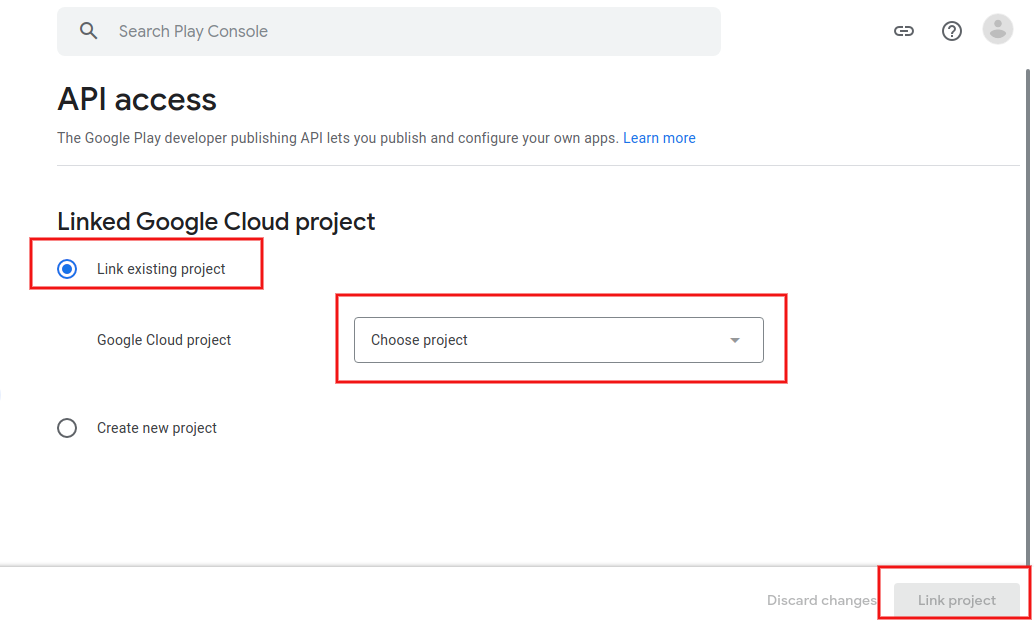Open the Choose project dropdown

tap(559, 340)
